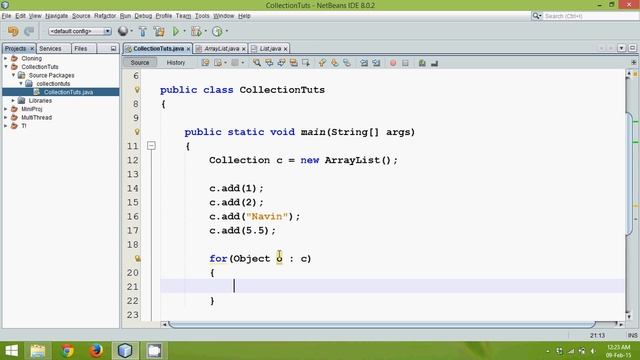
Task: Click the Build Project hammer icon
Action: (143, 31)
